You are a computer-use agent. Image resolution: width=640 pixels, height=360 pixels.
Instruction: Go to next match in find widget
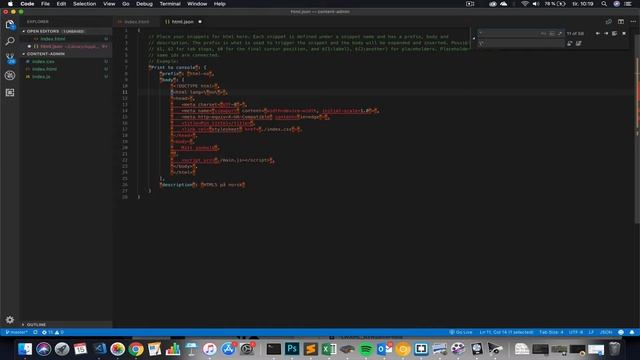[606, 33]
